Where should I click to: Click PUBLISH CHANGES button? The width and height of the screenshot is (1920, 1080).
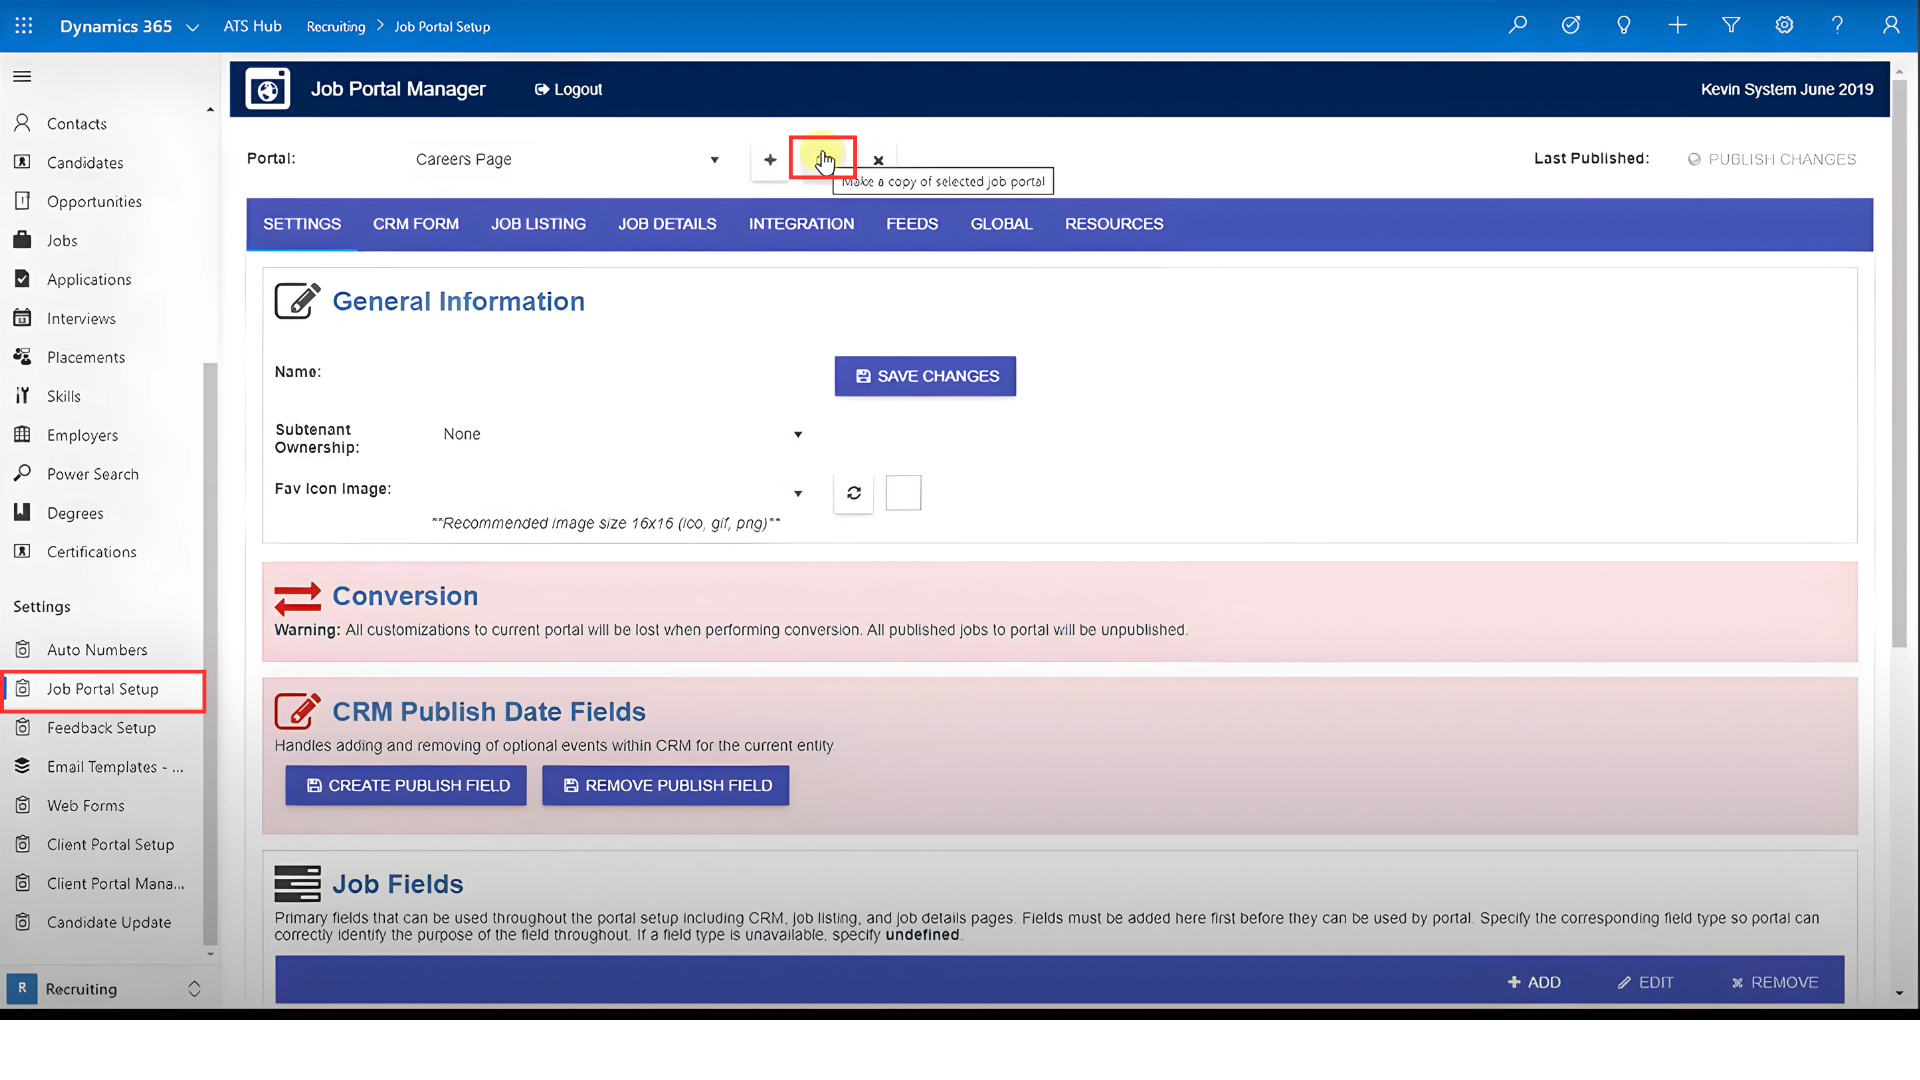1772,159
